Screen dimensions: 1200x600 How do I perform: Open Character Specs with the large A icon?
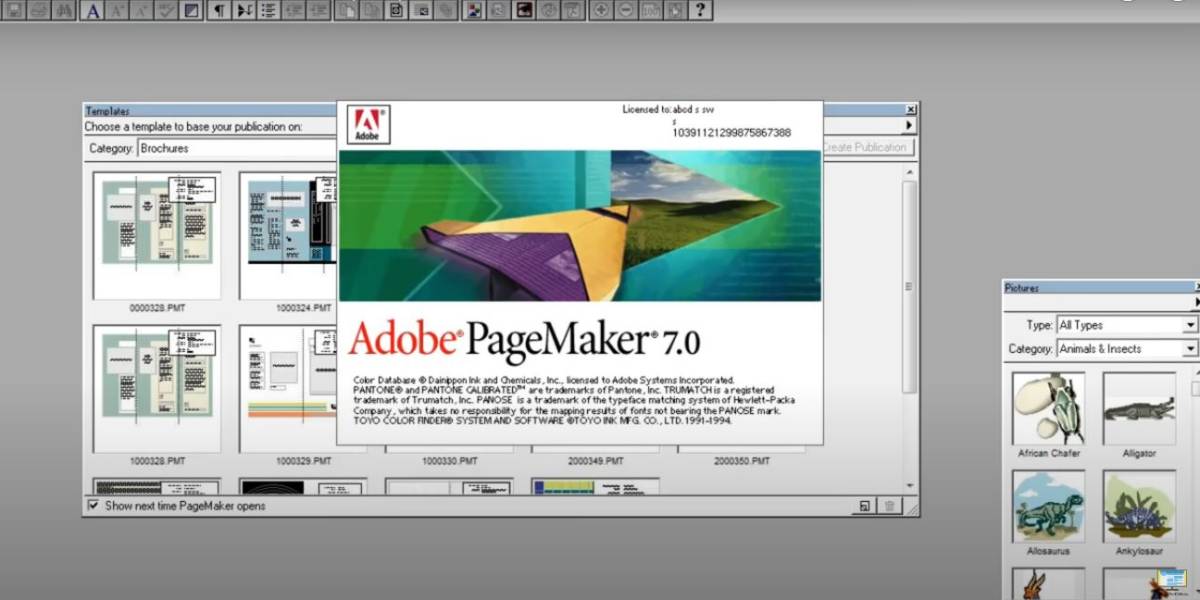94,11
